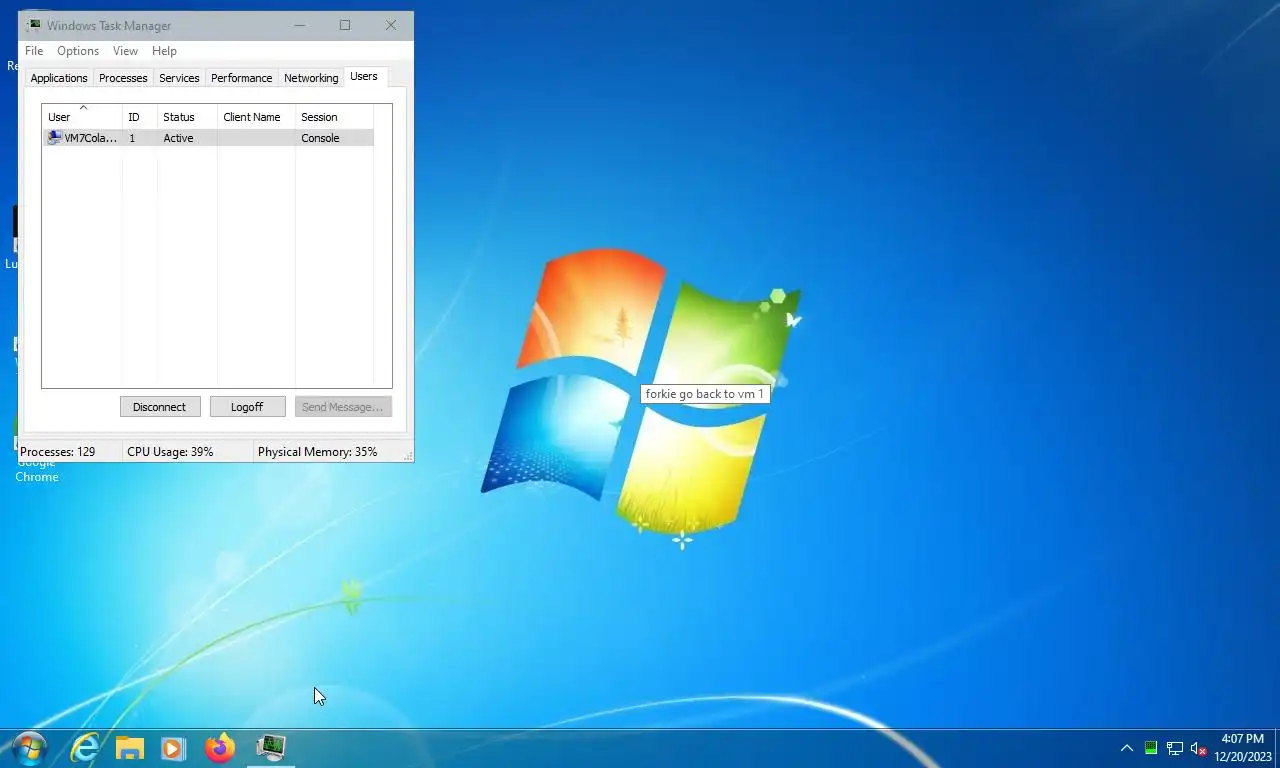Switch to the Applications tab

(x=59, y=78)
